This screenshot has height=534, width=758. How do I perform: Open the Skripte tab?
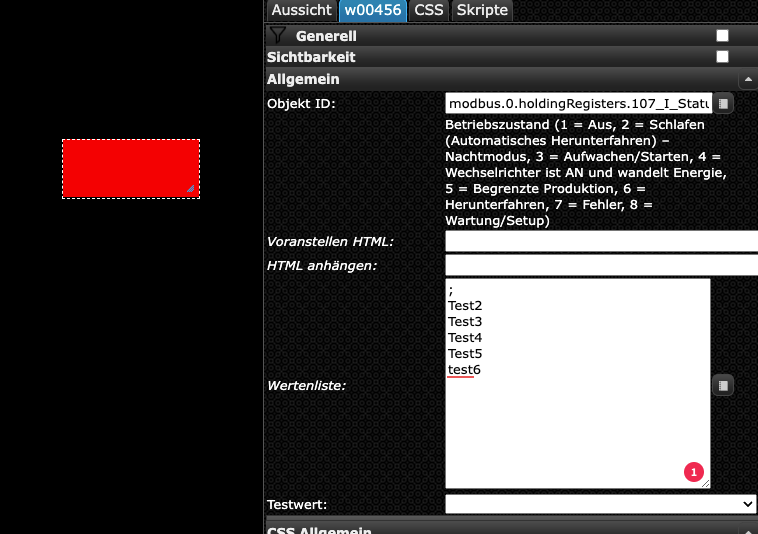[x=482, y=10]
